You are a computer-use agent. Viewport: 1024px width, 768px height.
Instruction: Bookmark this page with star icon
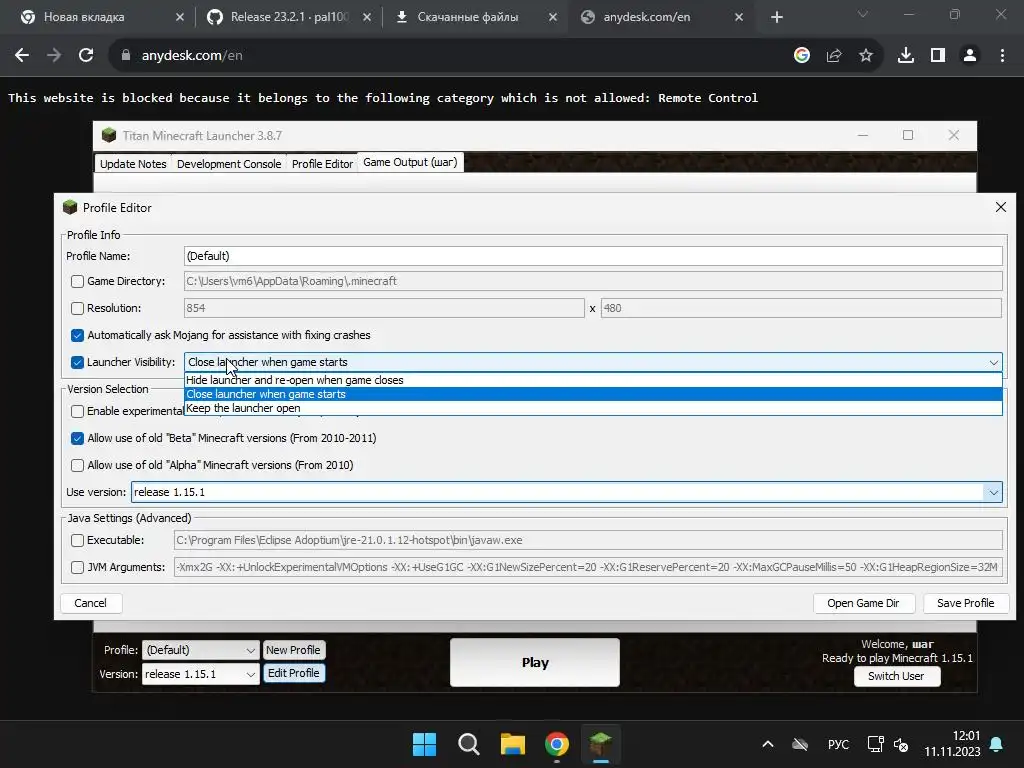[x=866, y=56]
